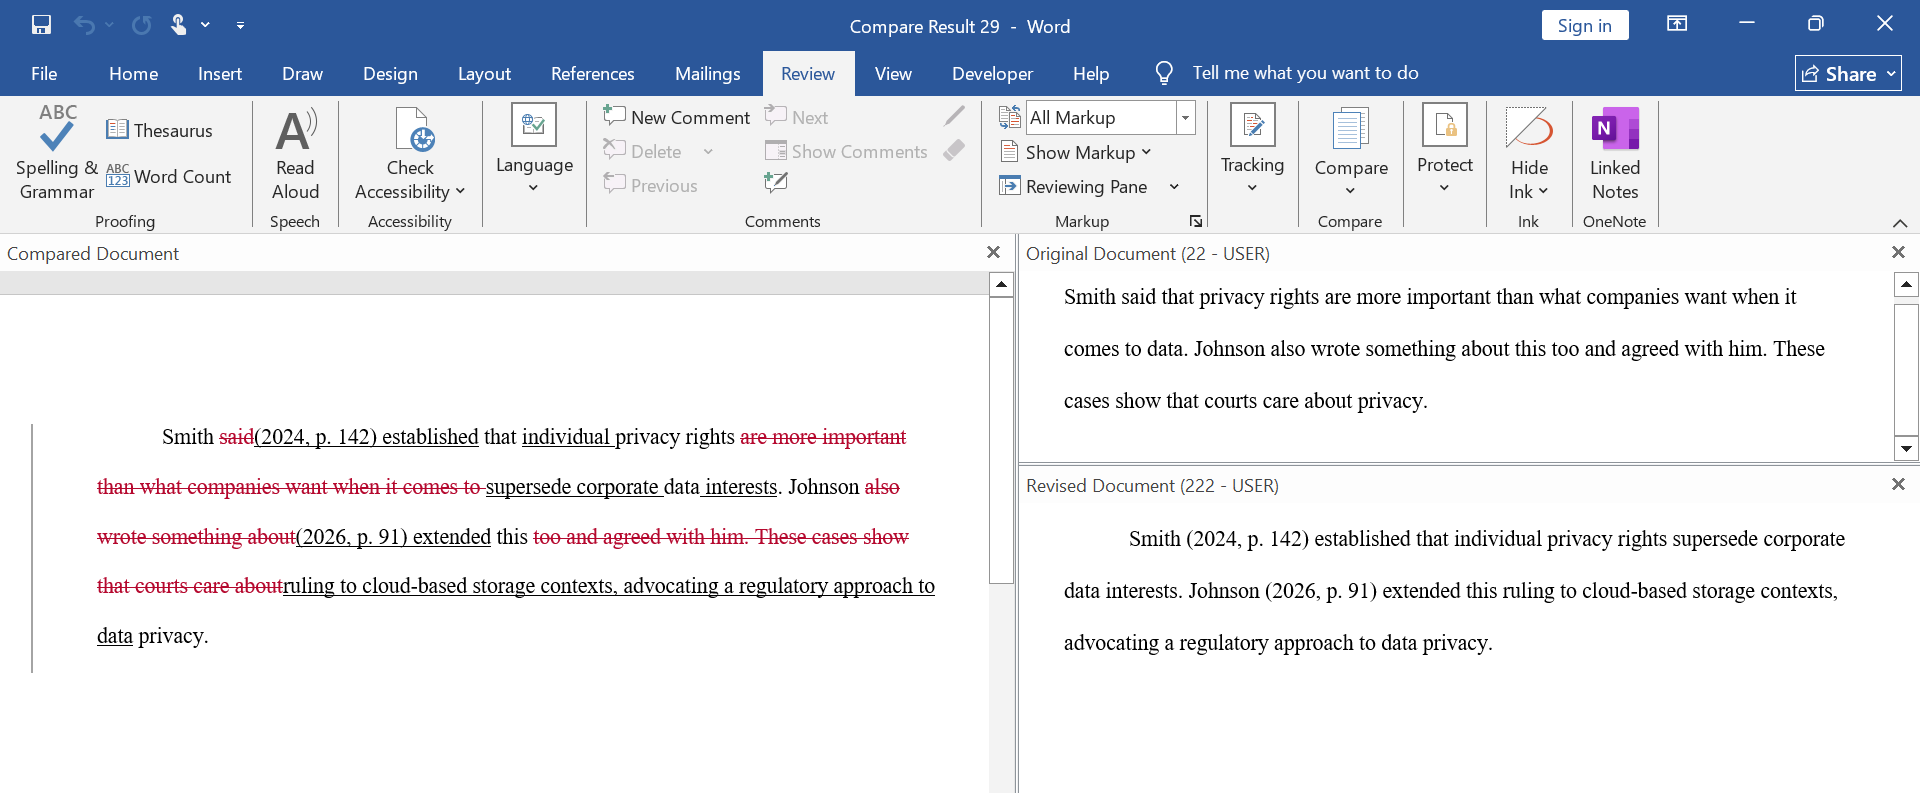Open the Compare documents tool
The image size is (1920, 793).
coord(1351,152)
